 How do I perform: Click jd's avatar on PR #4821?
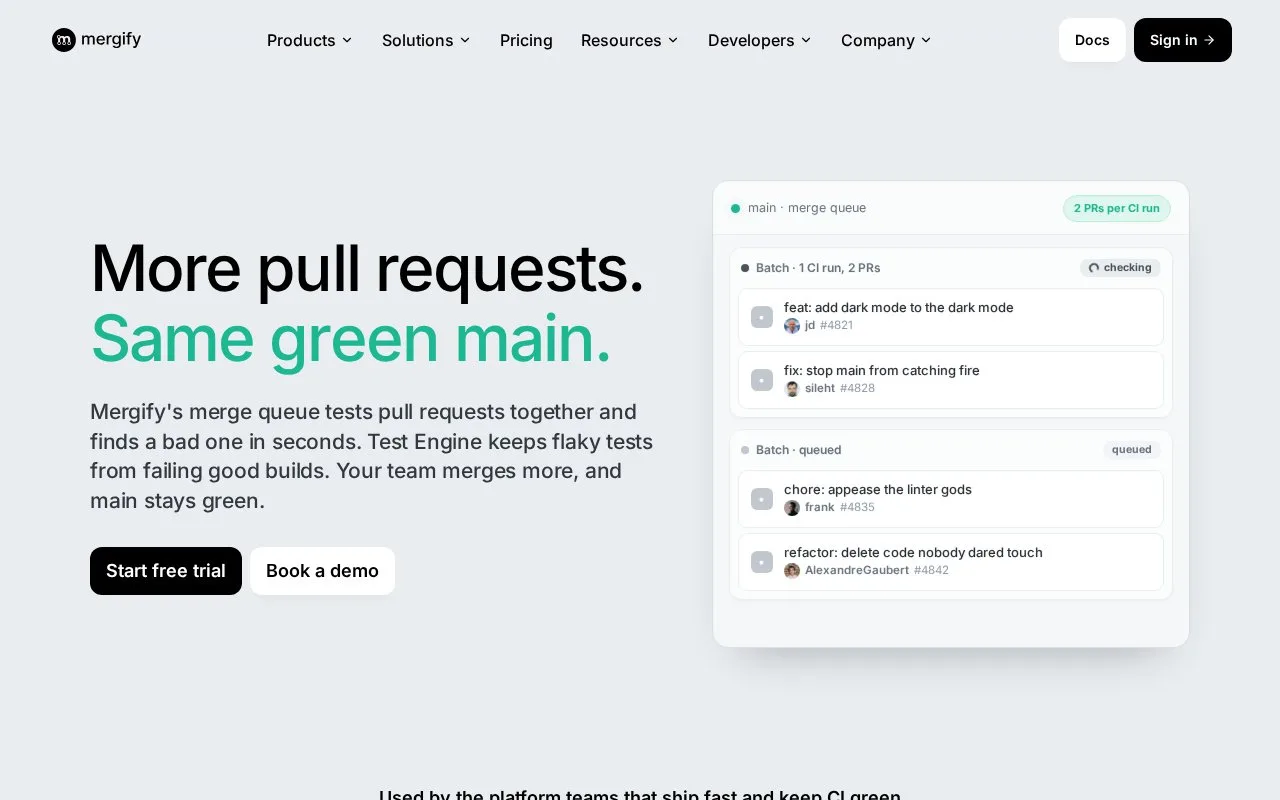coord(792,326)
